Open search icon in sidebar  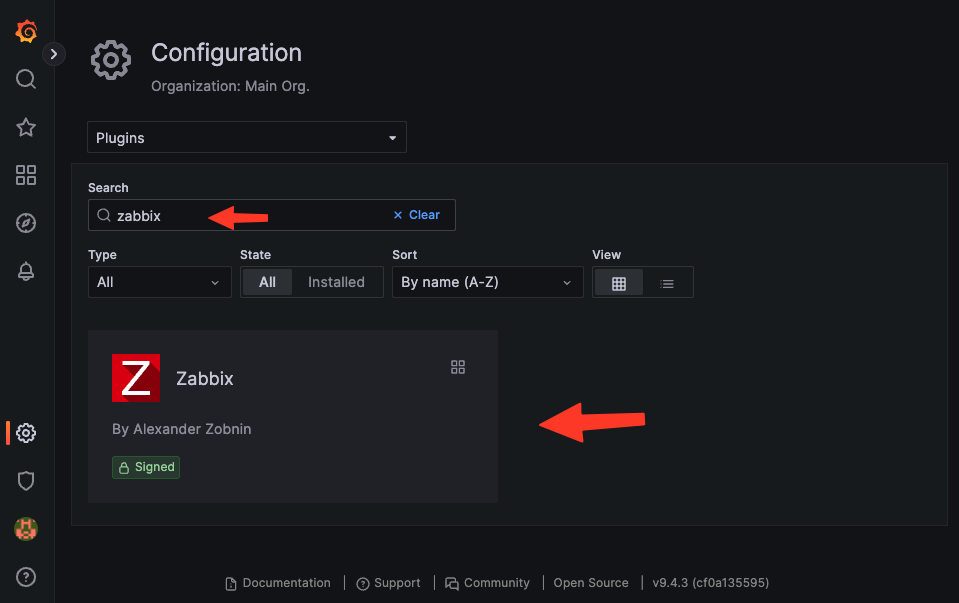(x=26, y=79)
